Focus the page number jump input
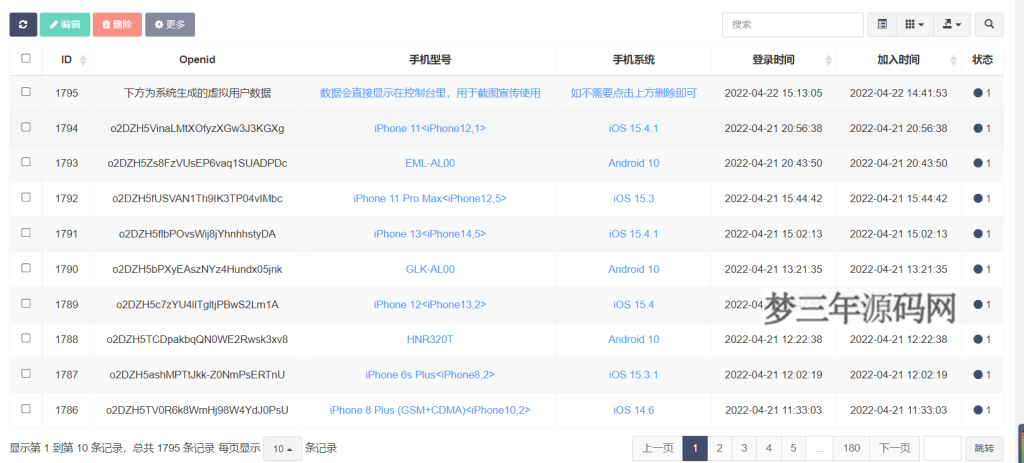This screenshot has height=463, width=1024. [942, 449]
